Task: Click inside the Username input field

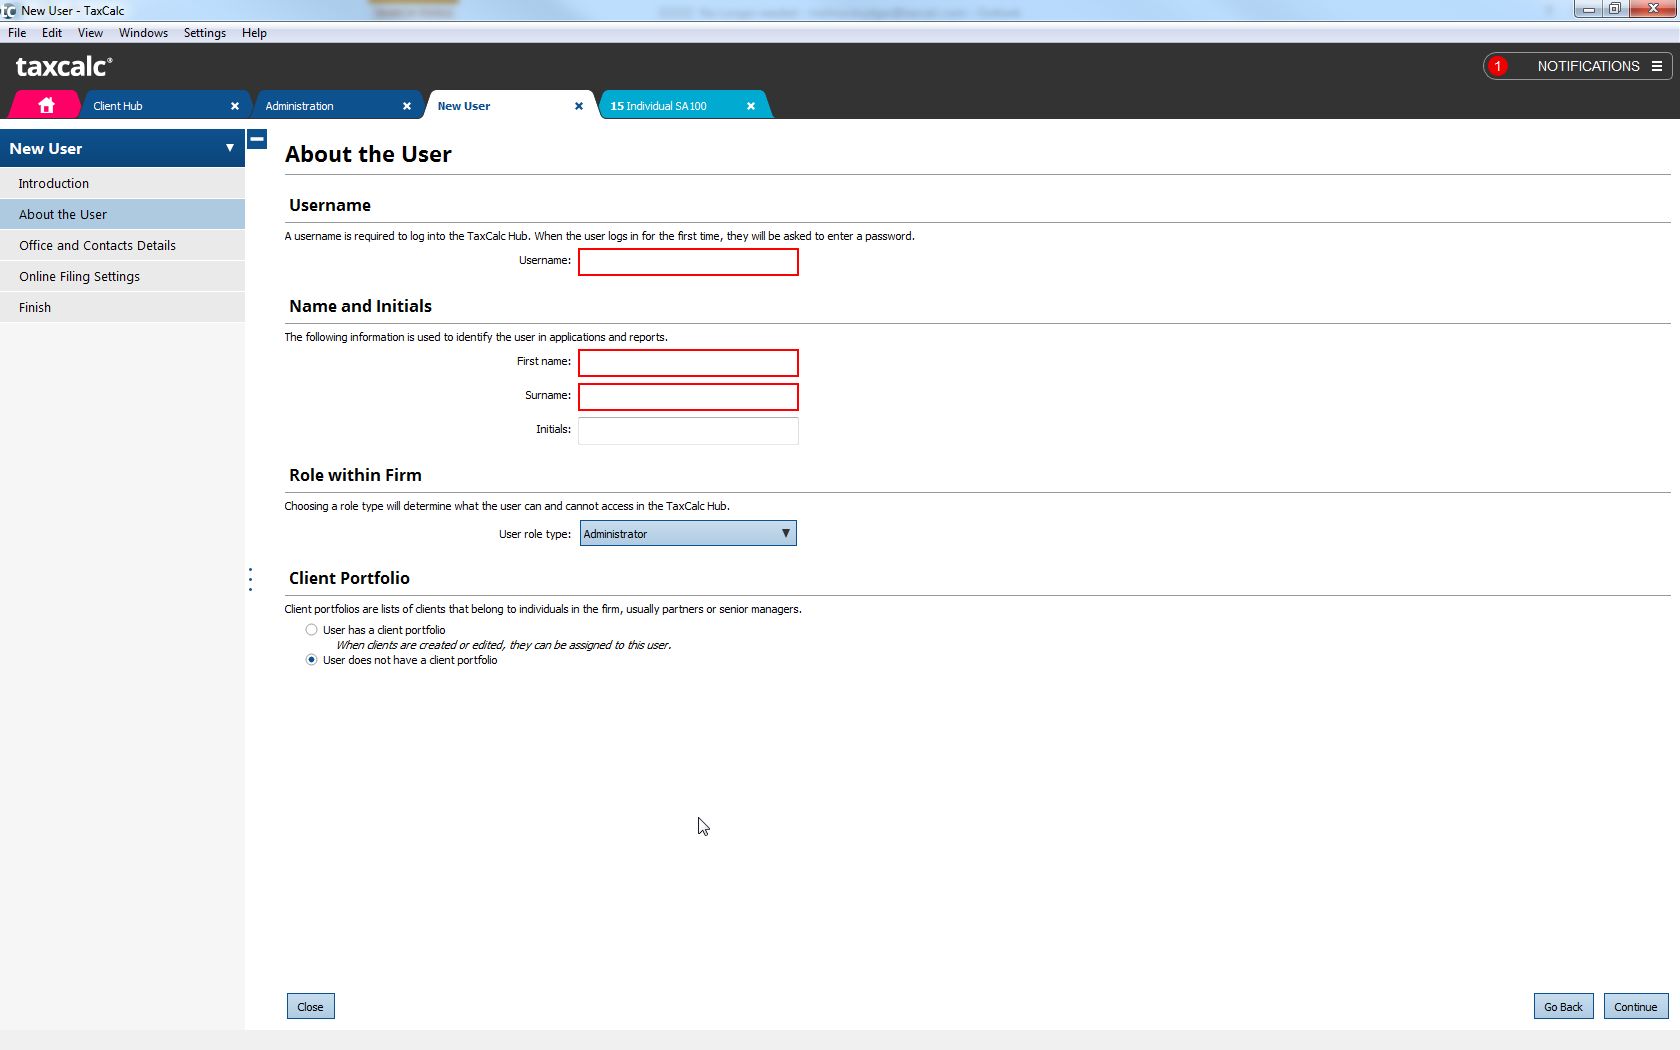Action: pyautogui.click(x=687, y=262)
